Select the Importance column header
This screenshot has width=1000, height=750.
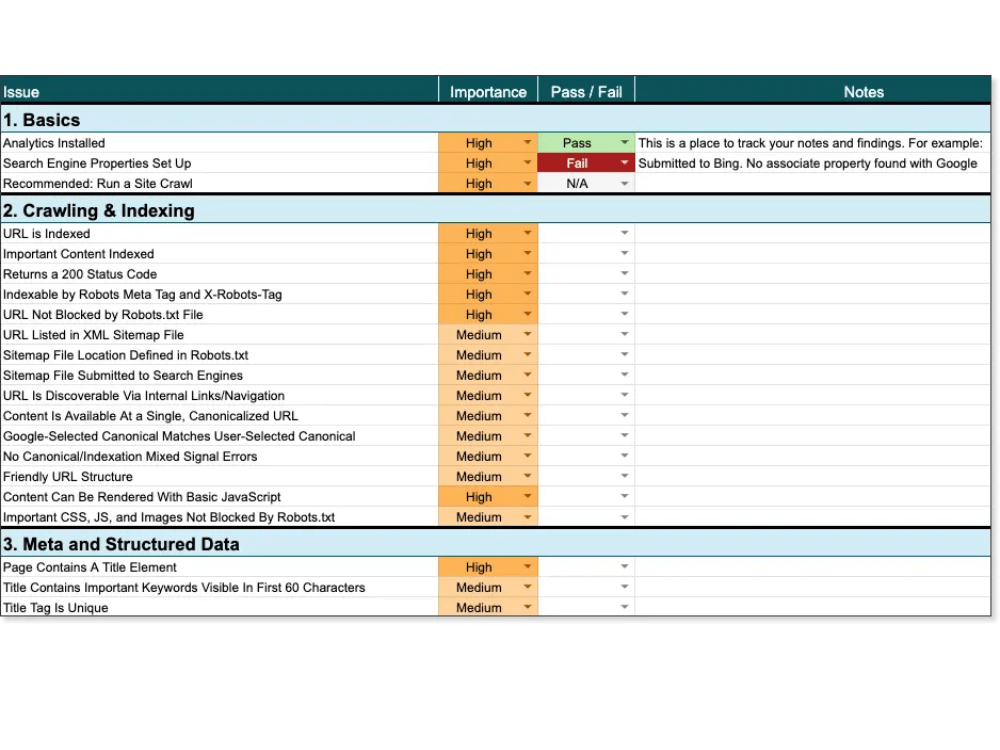click(x=489, y=91)
